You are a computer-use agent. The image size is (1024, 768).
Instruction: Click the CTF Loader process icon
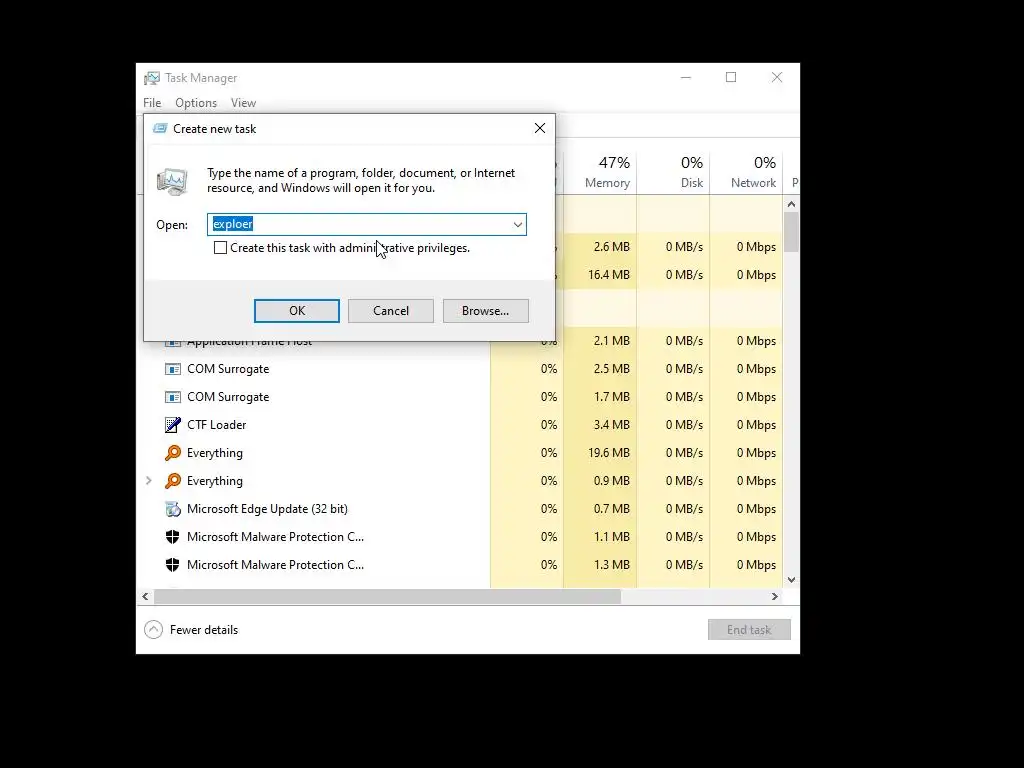172,425
